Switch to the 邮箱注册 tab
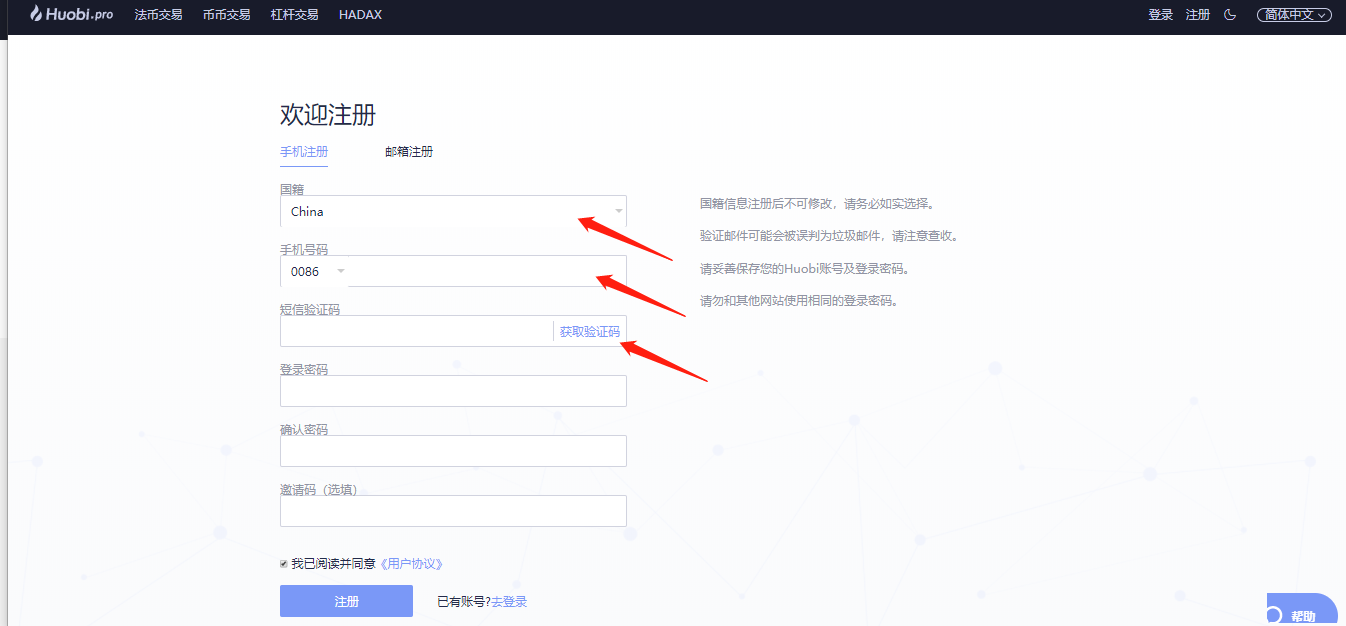This screenshot has height=626, width=1346. coord(409,152)
